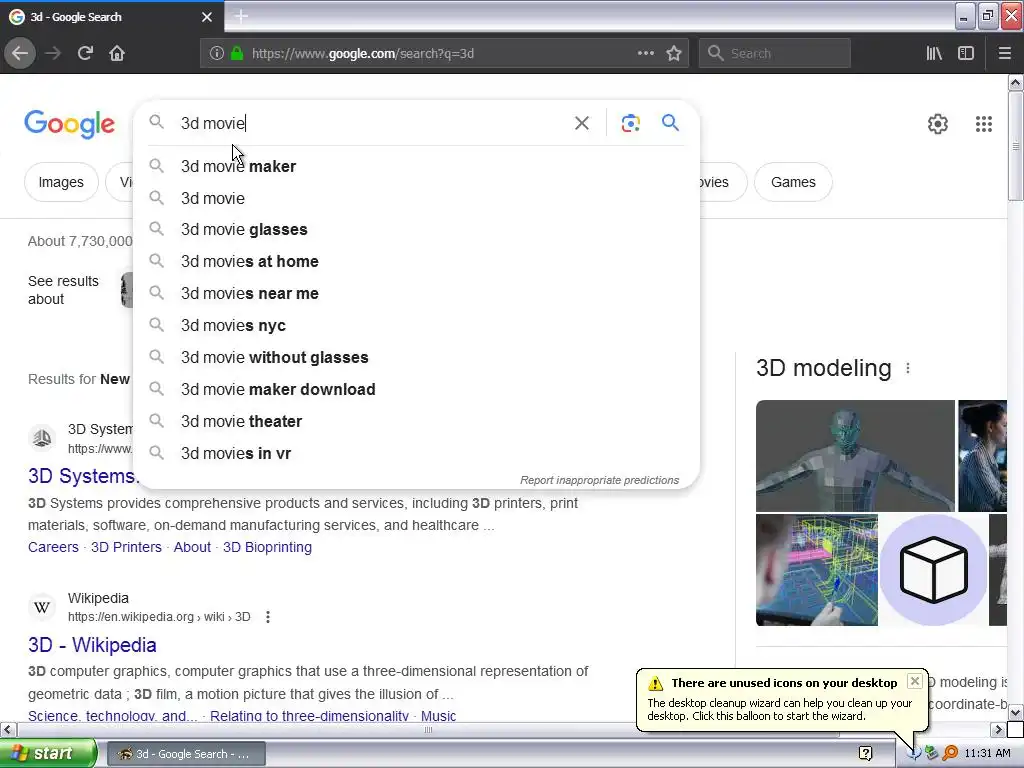The image size is (1024, 768).
Task: Open the Firefox Library icon
Action: pos(934,53)
